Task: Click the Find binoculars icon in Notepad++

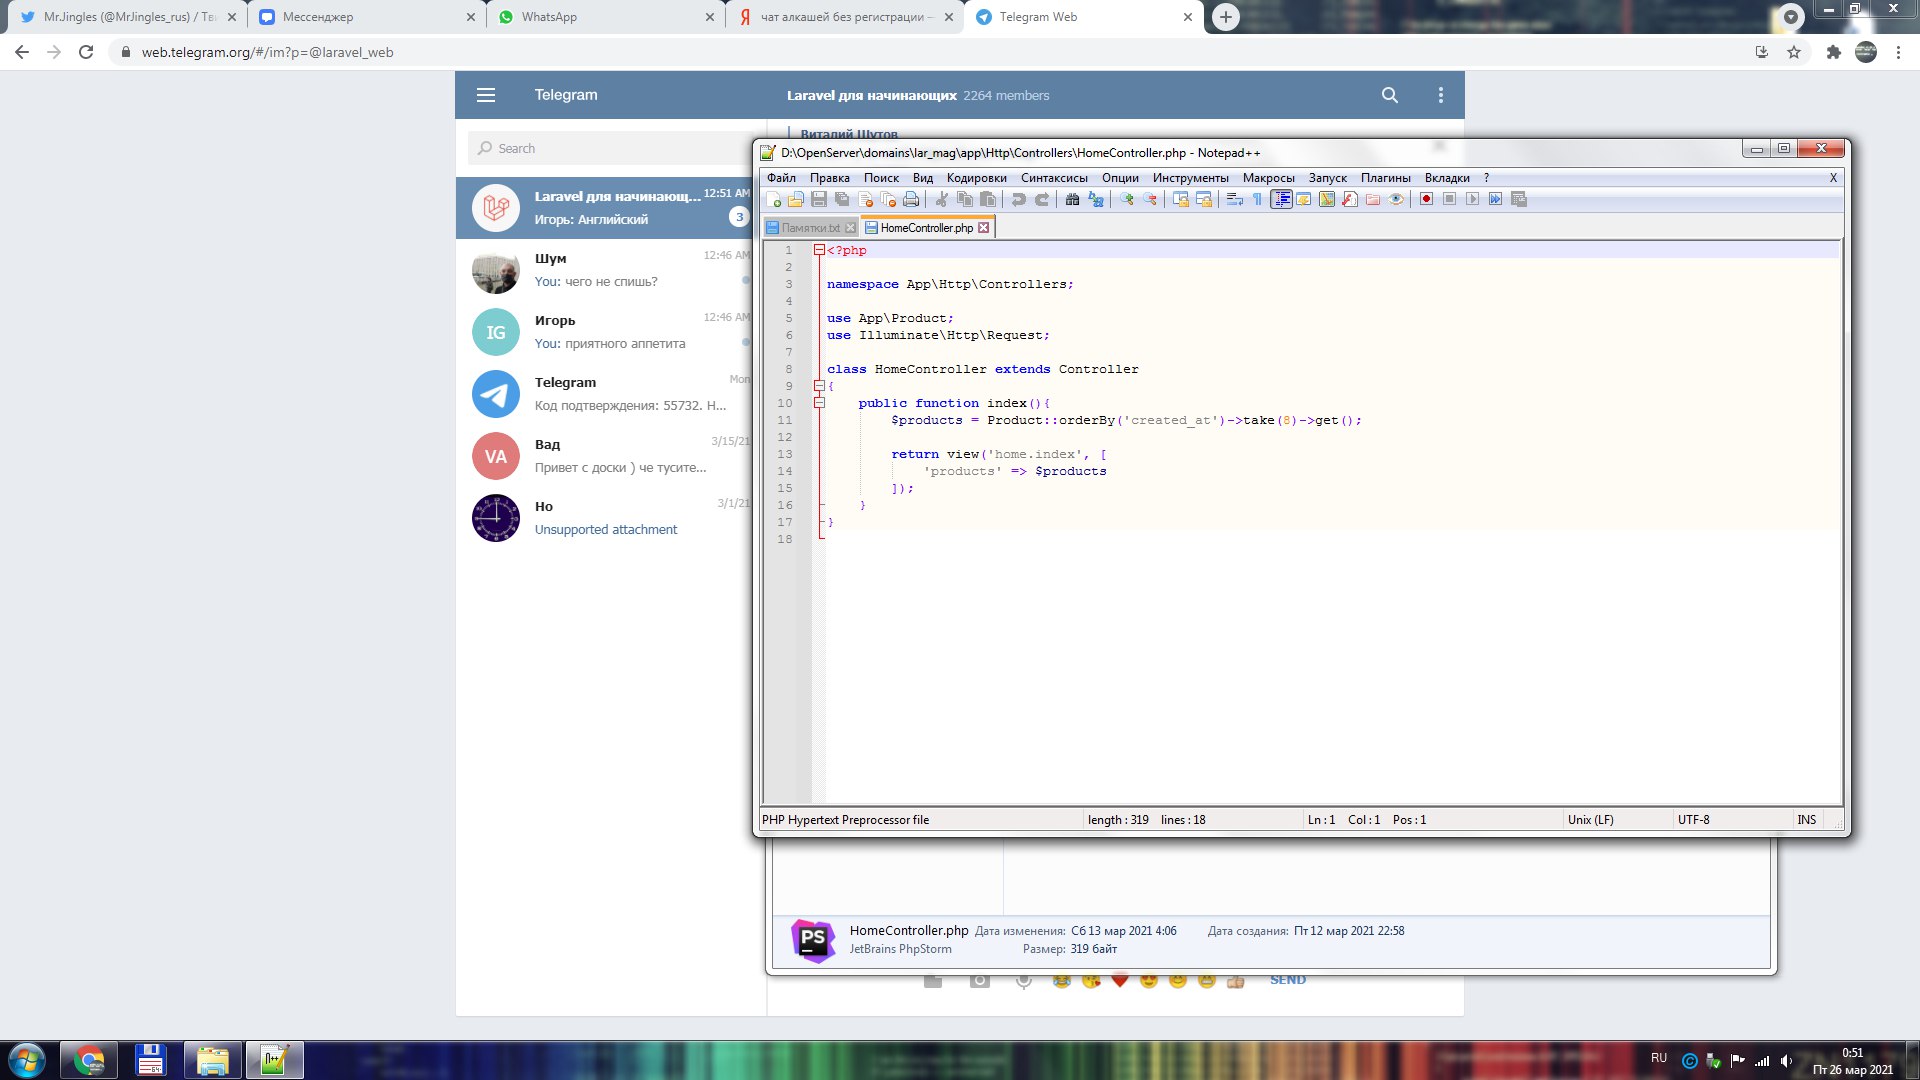Action: click(x=1072, y=199)
